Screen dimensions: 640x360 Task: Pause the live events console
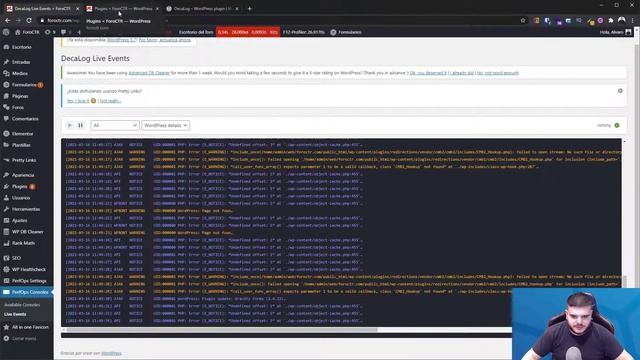pos(80,125)
